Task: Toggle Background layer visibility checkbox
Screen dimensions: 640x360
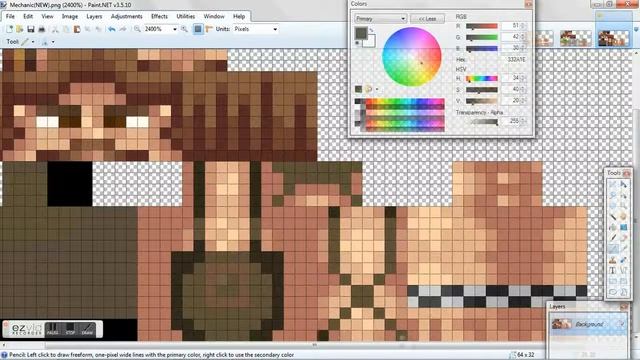Action: tap(622, 324)
